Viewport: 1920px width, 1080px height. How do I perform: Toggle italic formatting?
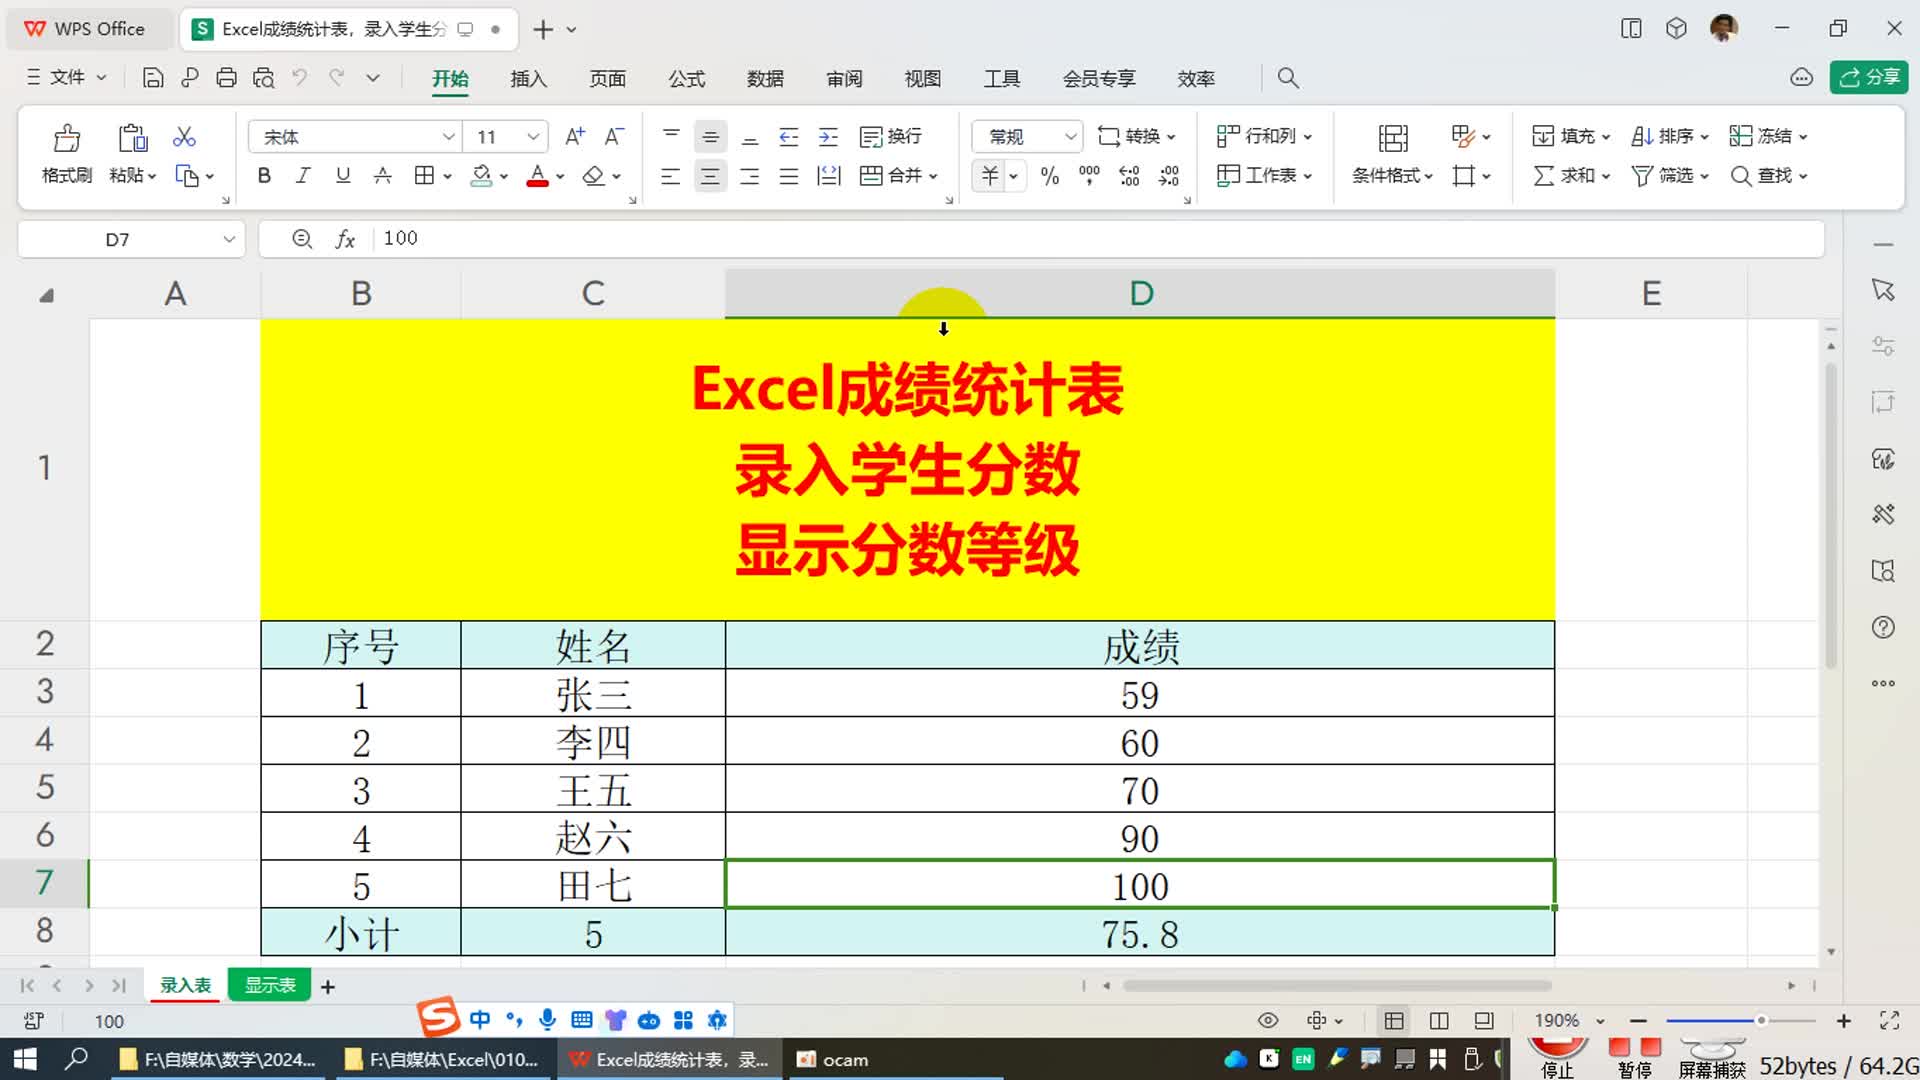303,176
